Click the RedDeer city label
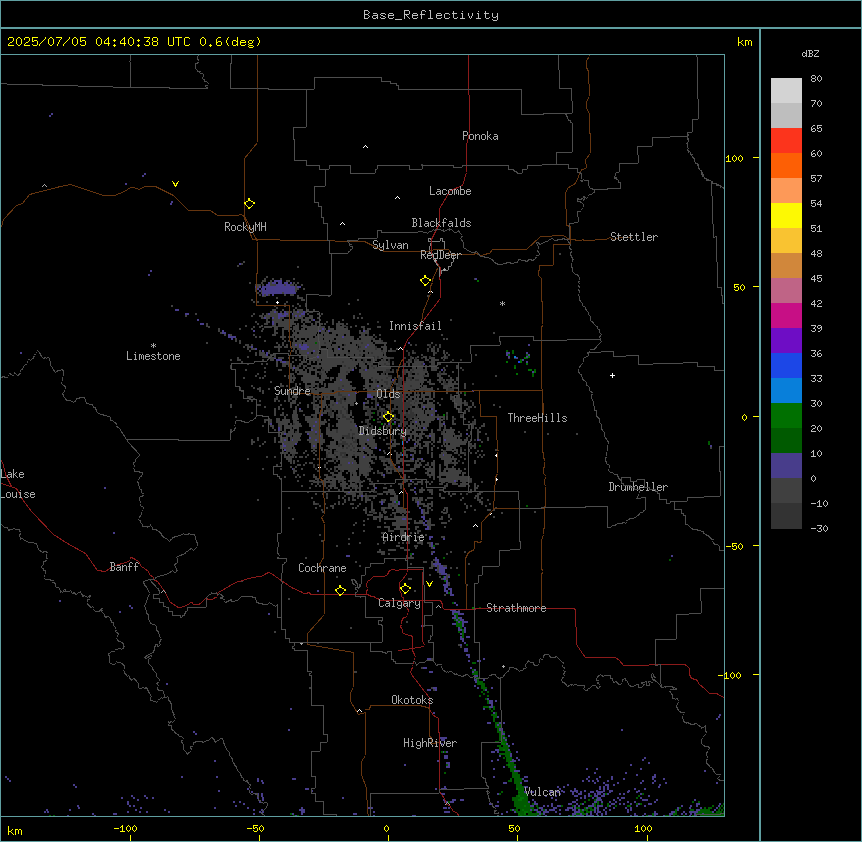862x842 pixels. pos(440,255)
